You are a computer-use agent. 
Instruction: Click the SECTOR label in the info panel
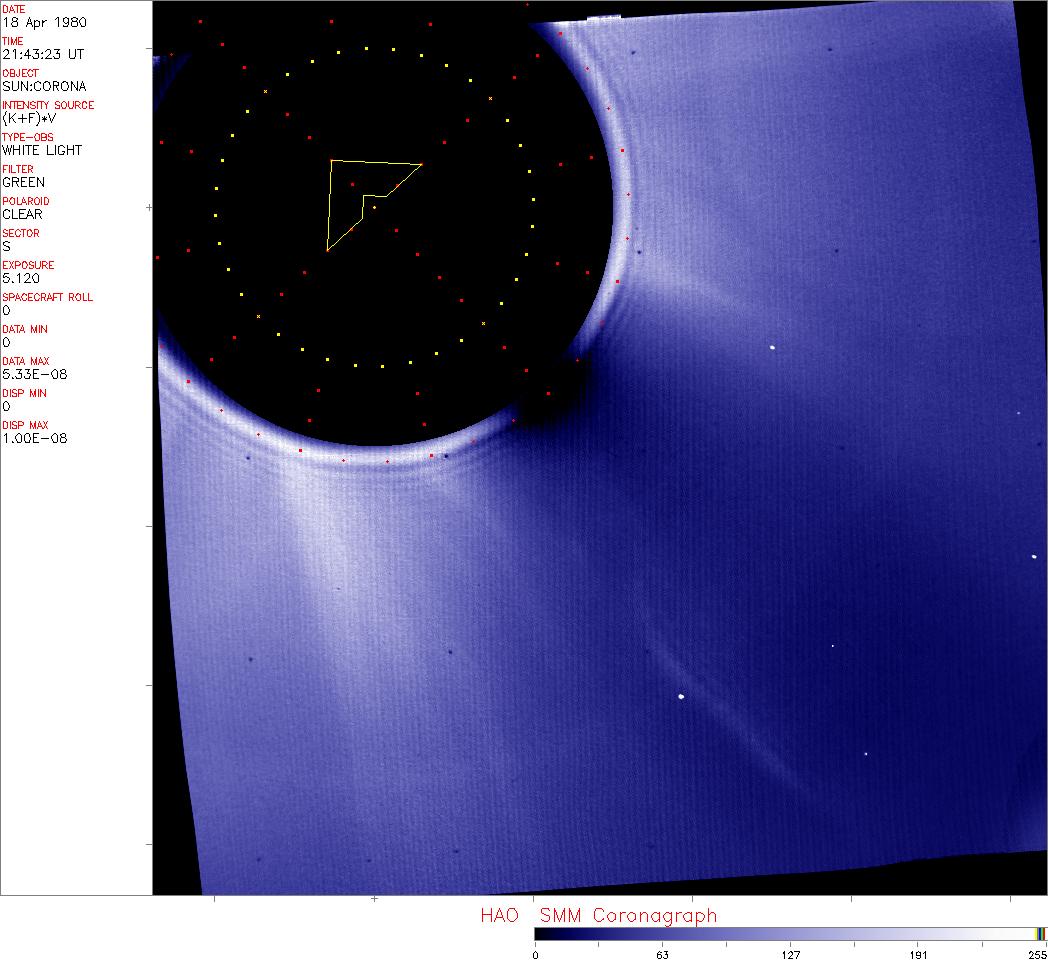click(21, 233)
